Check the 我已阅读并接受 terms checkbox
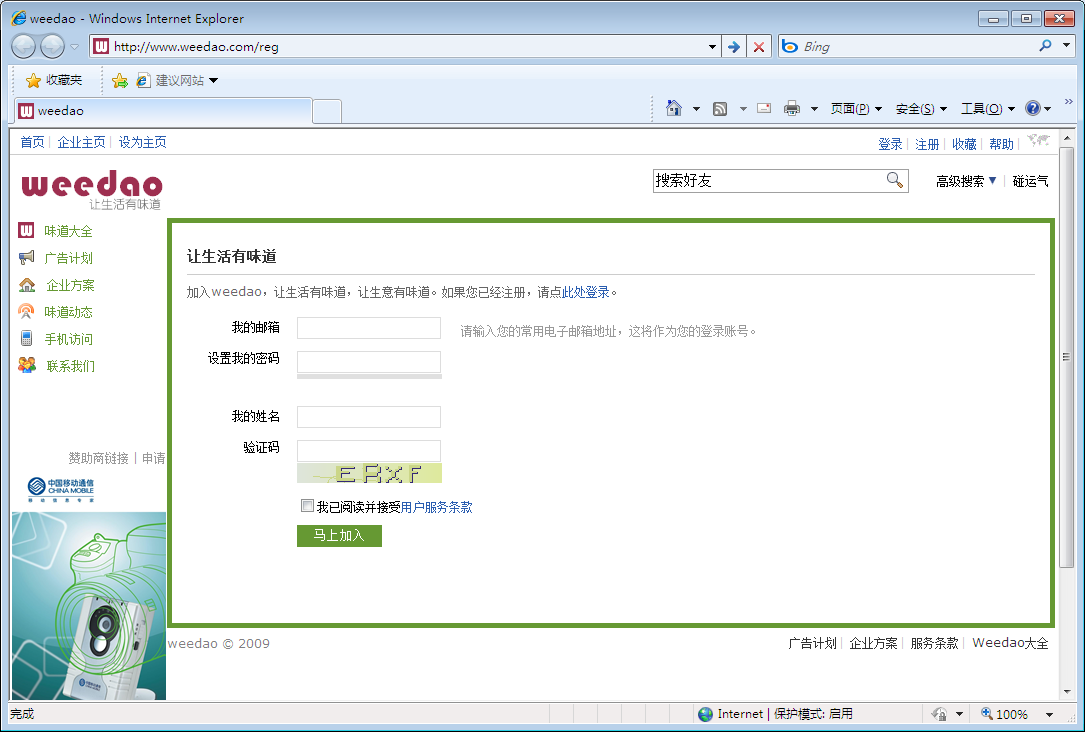Viewport: 1085px width, 732px height. [x=307, y=506]
